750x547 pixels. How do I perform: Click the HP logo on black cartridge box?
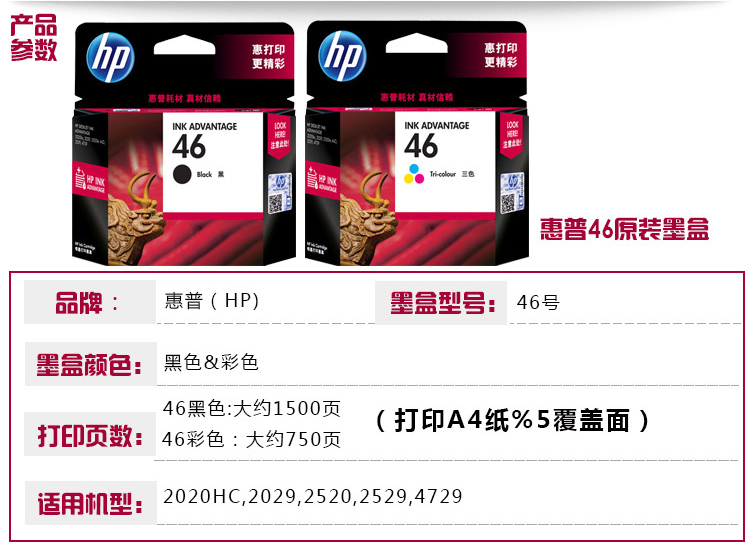(110, 57)
